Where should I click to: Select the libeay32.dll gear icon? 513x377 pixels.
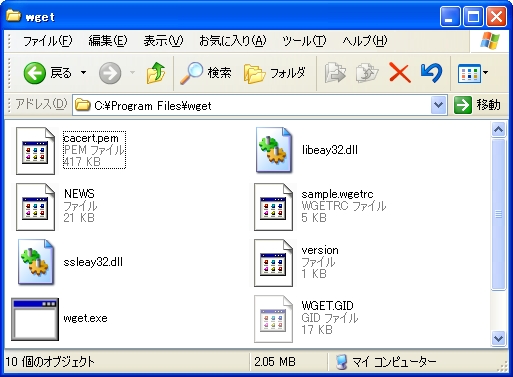274,150
